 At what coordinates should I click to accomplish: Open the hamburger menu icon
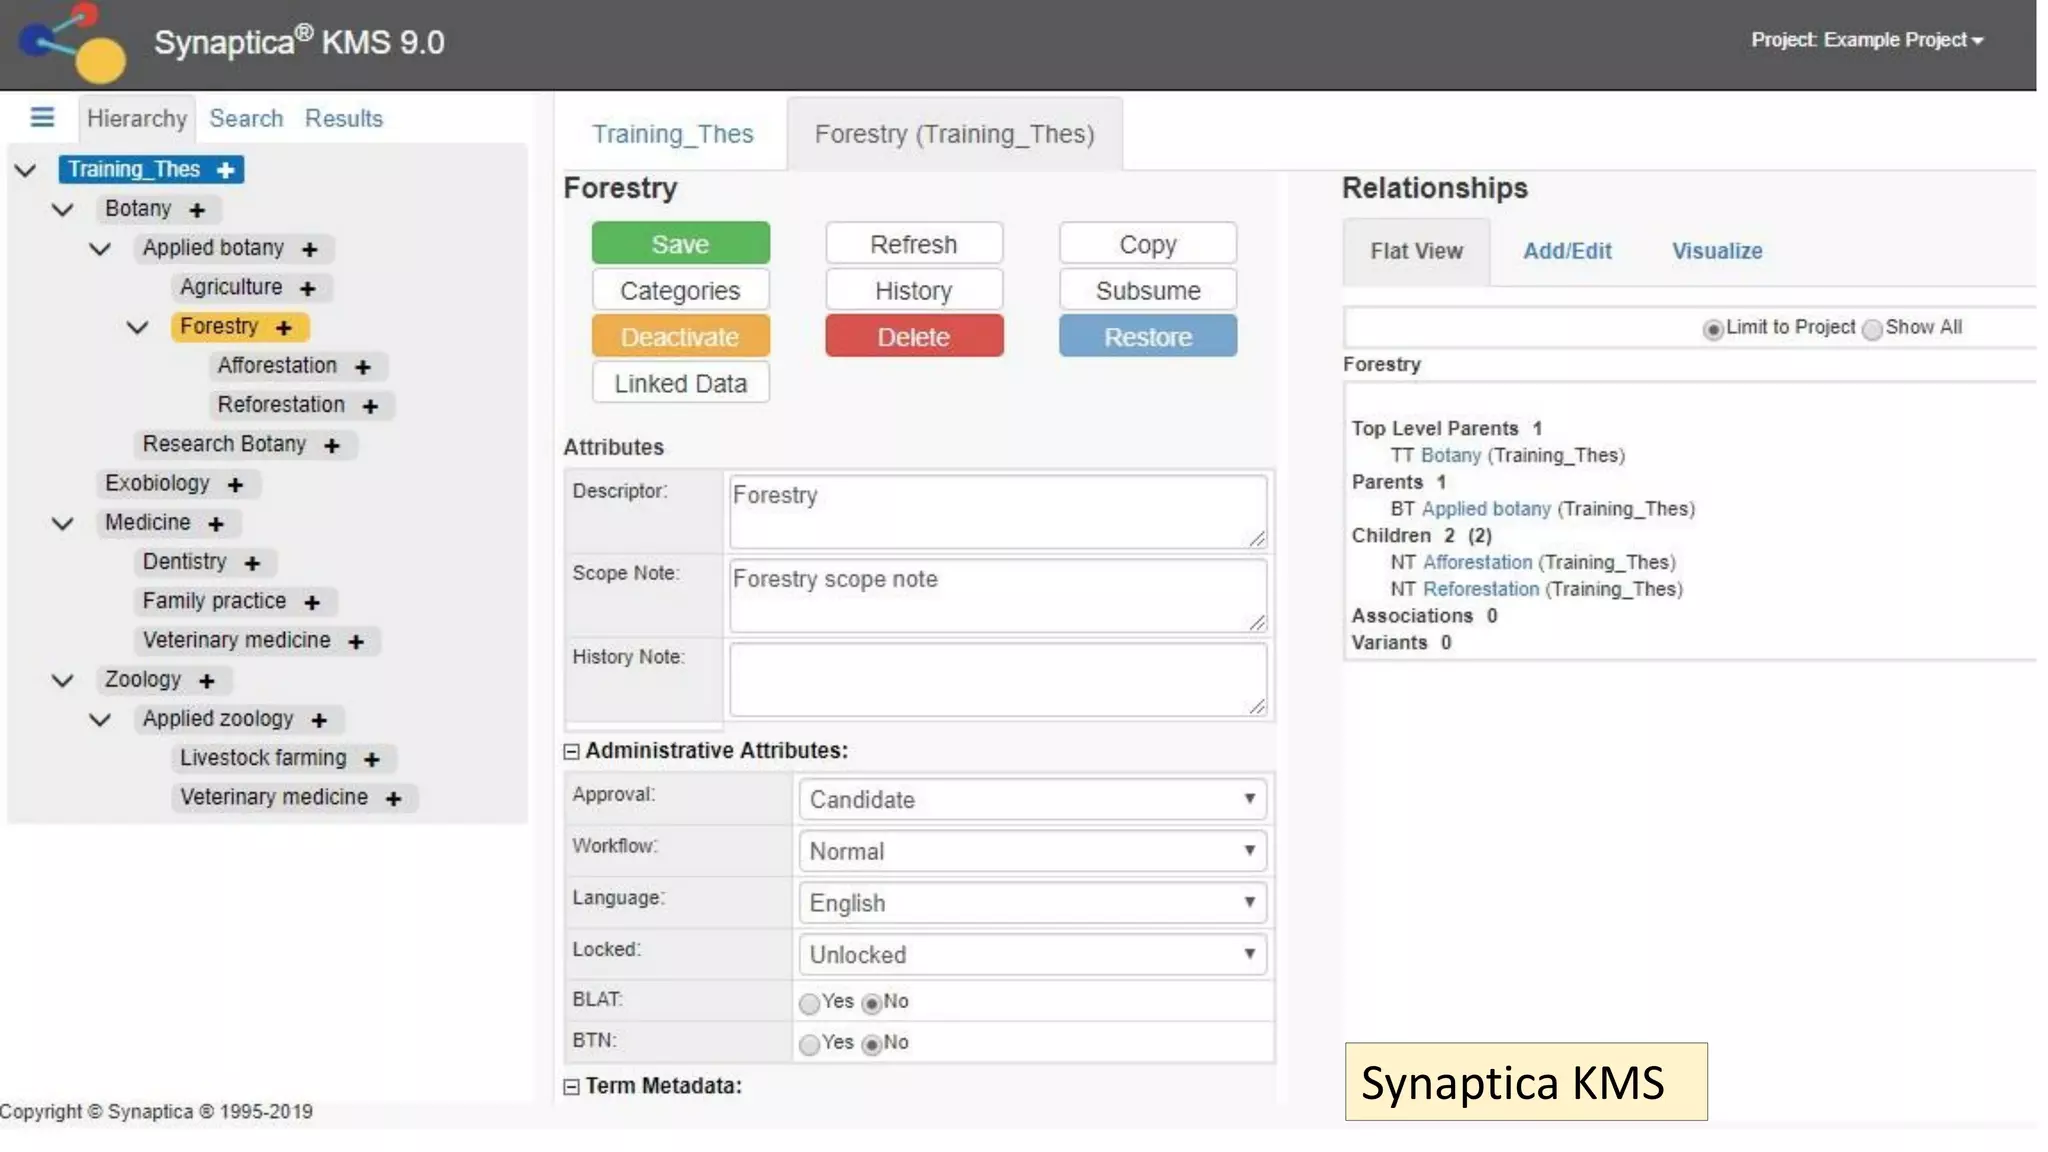pyautogui.click(x=42, y=117)
